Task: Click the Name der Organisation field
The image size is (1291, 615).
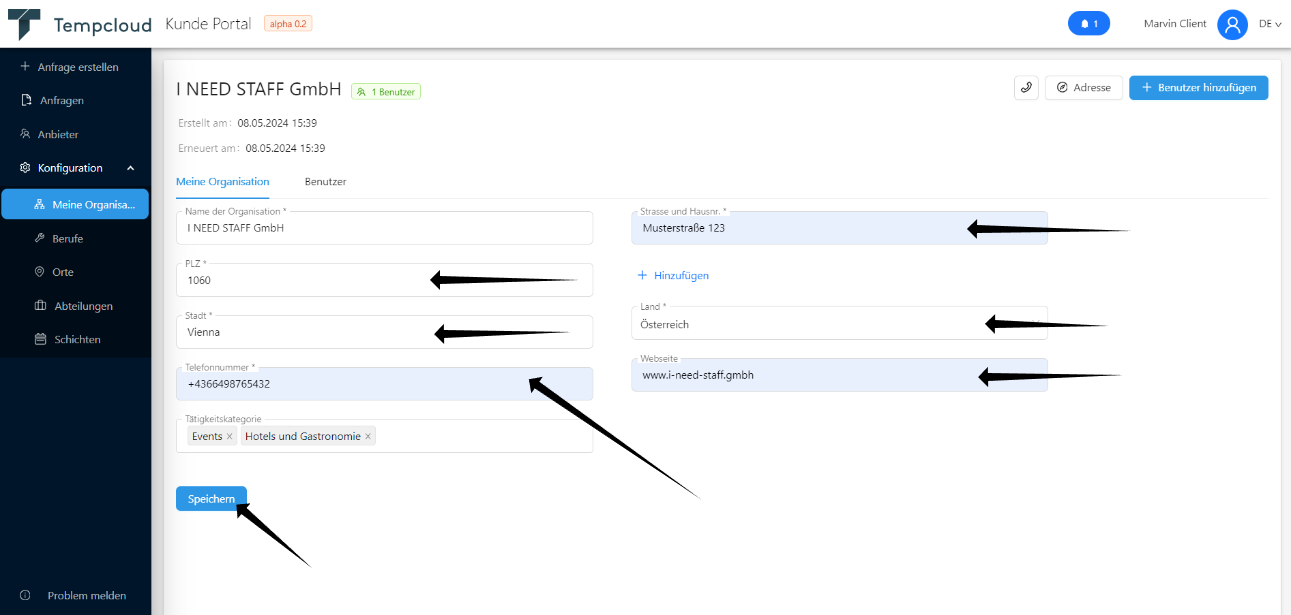Action: click(384, 228)
